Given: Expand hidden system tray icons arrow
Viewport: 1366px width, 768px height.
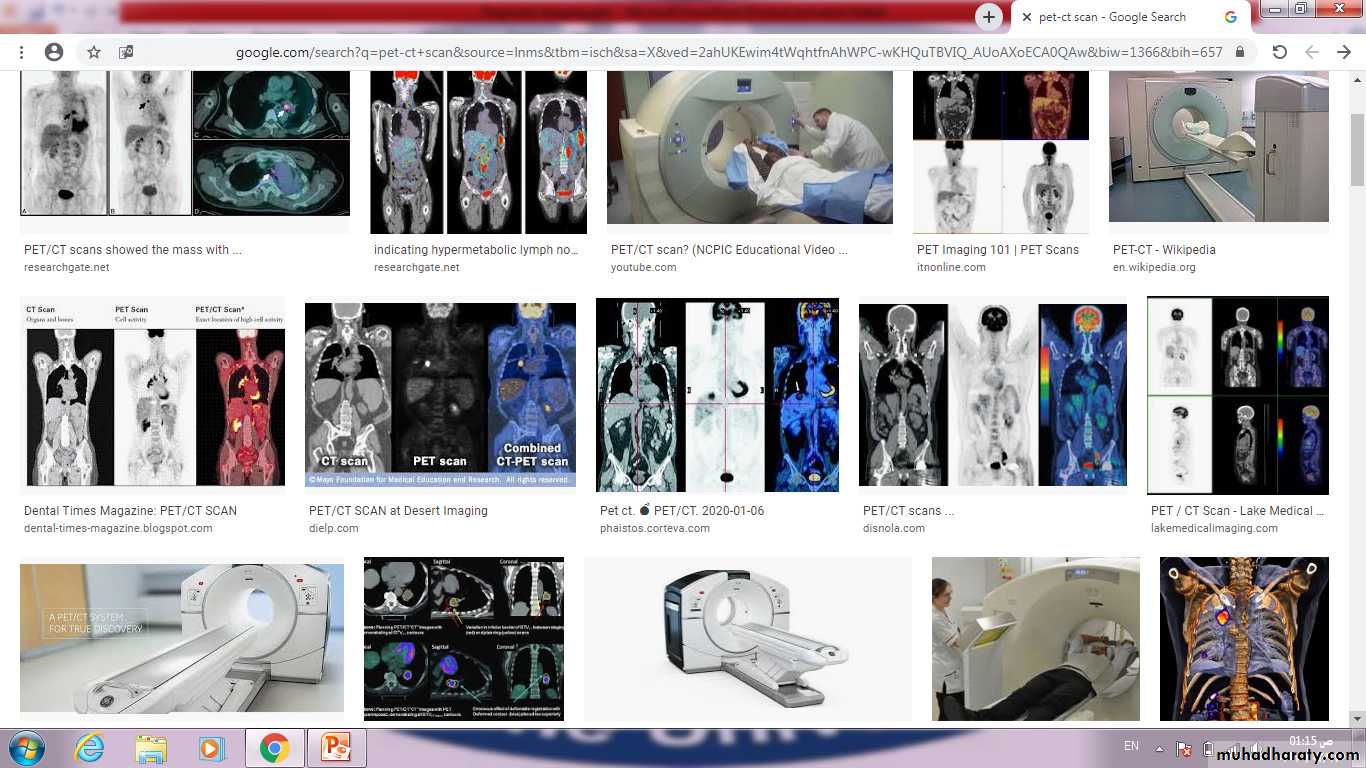Looking at the screenshot, I should 1158,747.
